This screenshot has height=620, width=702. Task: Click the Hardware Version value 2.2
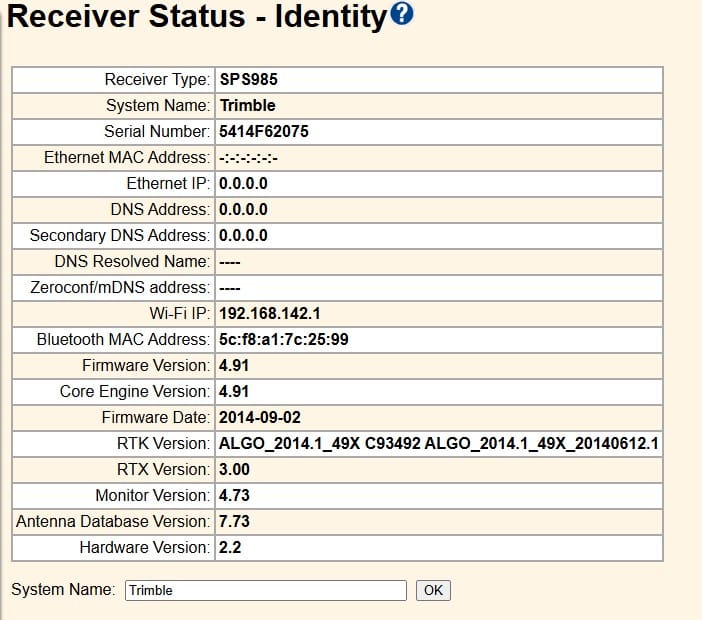pyautogui.click(x=230, y=547)
